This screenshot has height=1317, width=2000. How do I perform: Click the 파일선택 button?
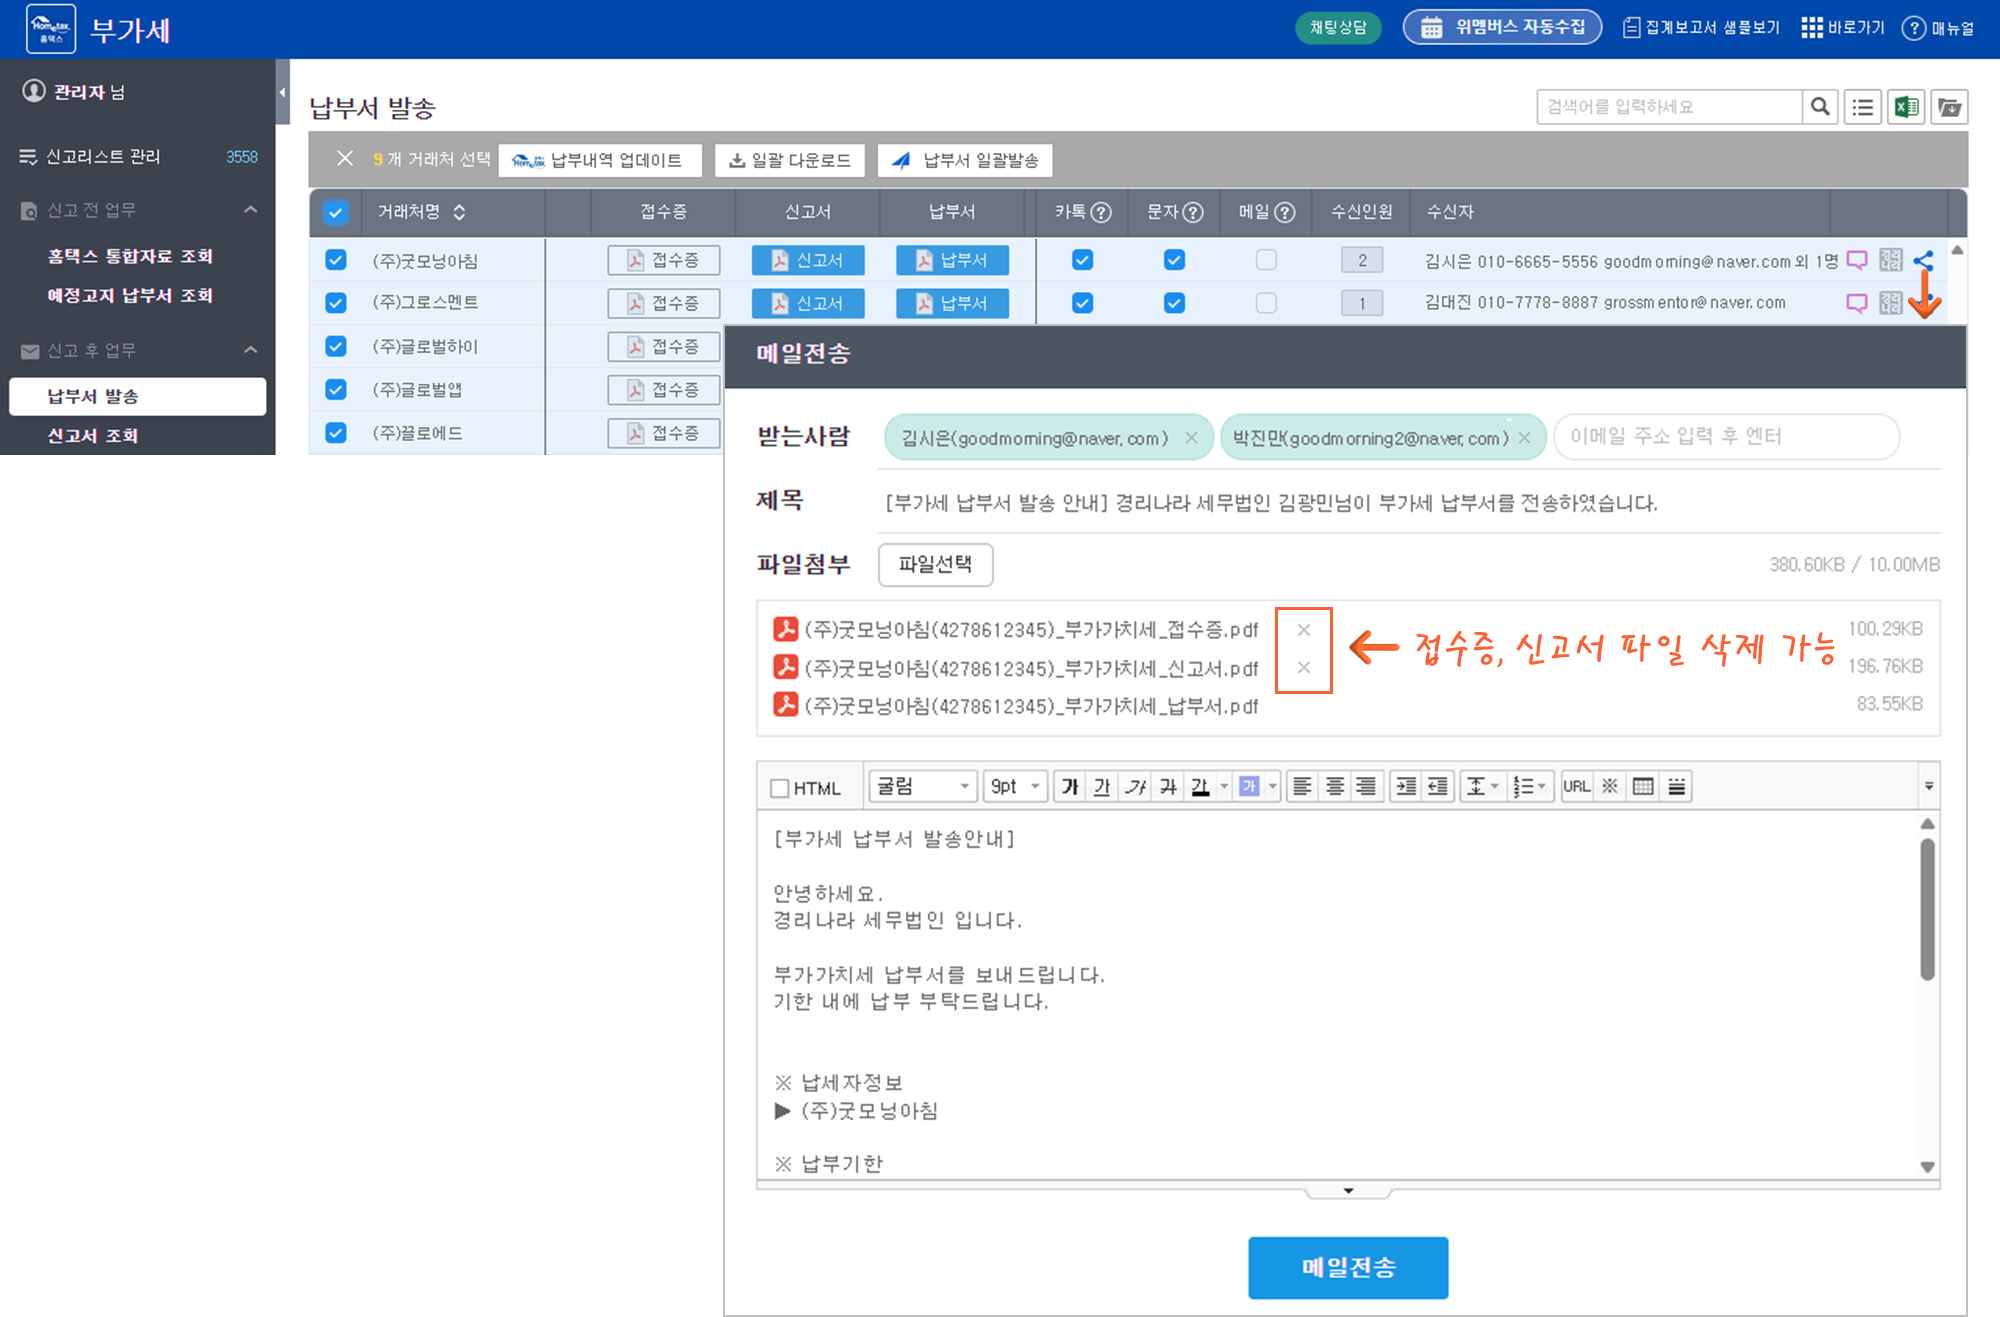(x=935, y=564)
